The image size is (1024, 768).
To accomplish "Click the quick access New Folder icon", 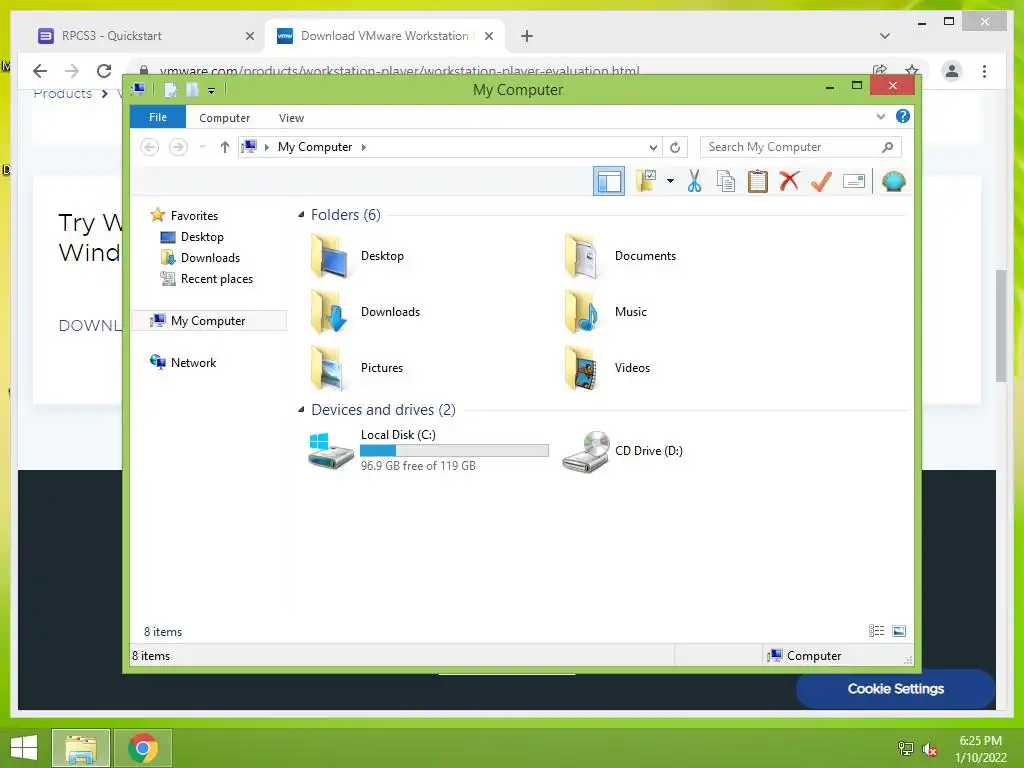I will click(192, 89).
